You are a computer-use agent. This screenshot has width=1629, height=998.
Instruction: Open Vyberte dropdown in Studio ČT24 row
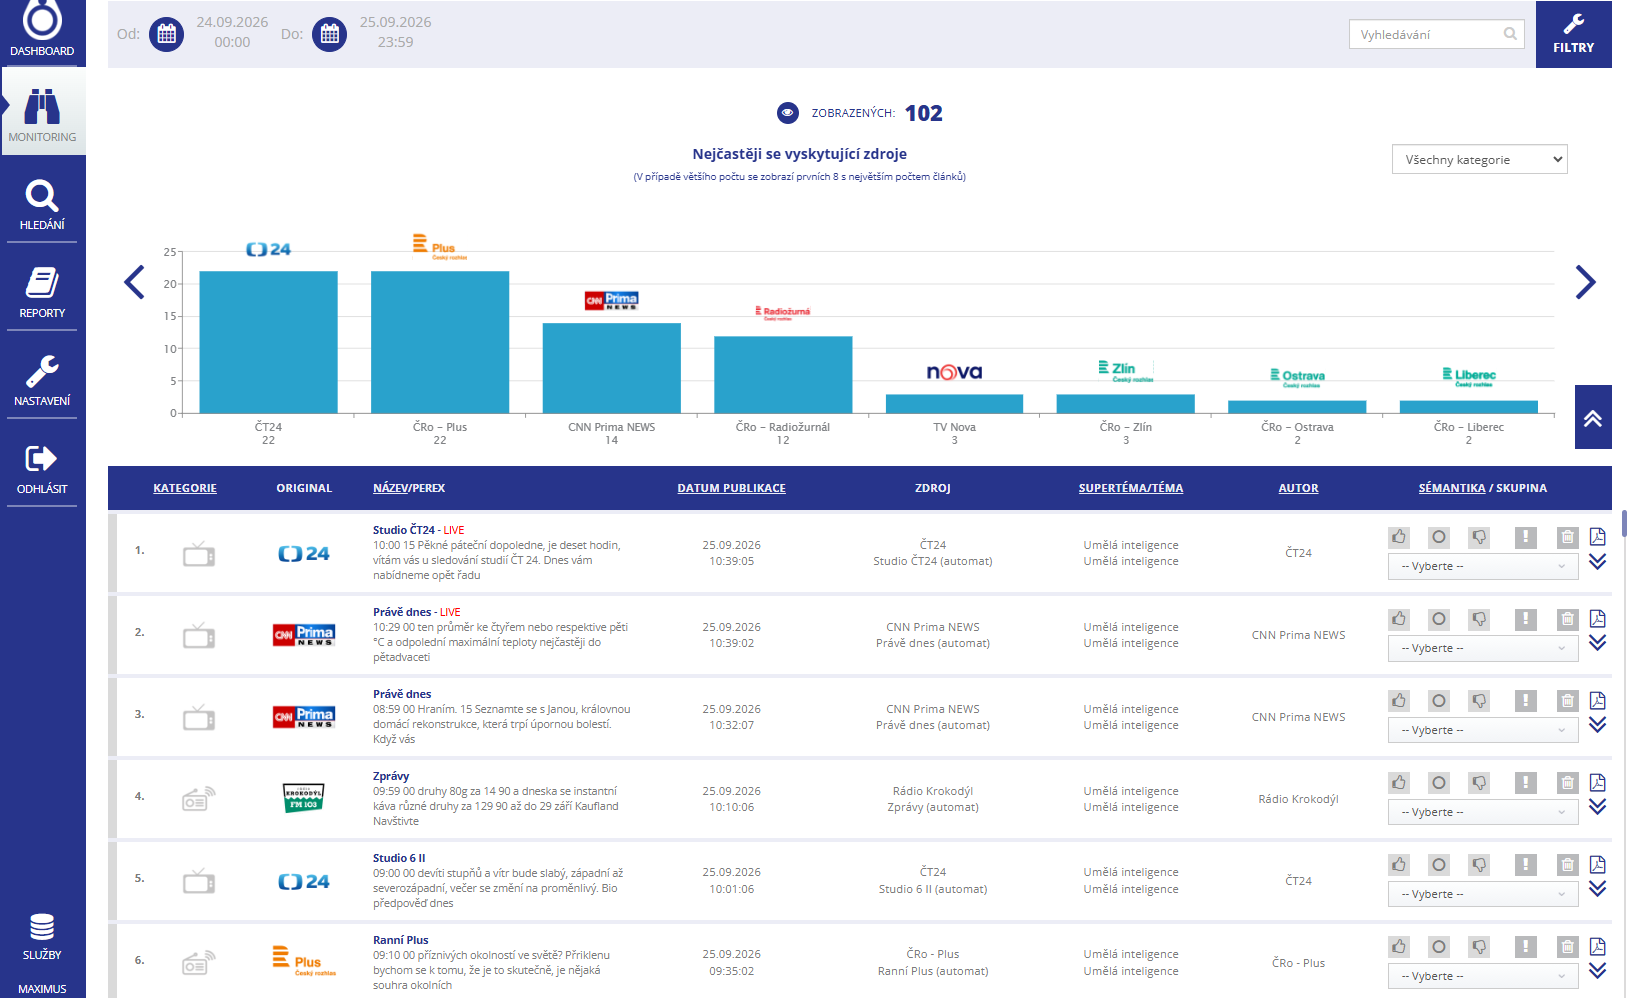(x=1483, y=566)
